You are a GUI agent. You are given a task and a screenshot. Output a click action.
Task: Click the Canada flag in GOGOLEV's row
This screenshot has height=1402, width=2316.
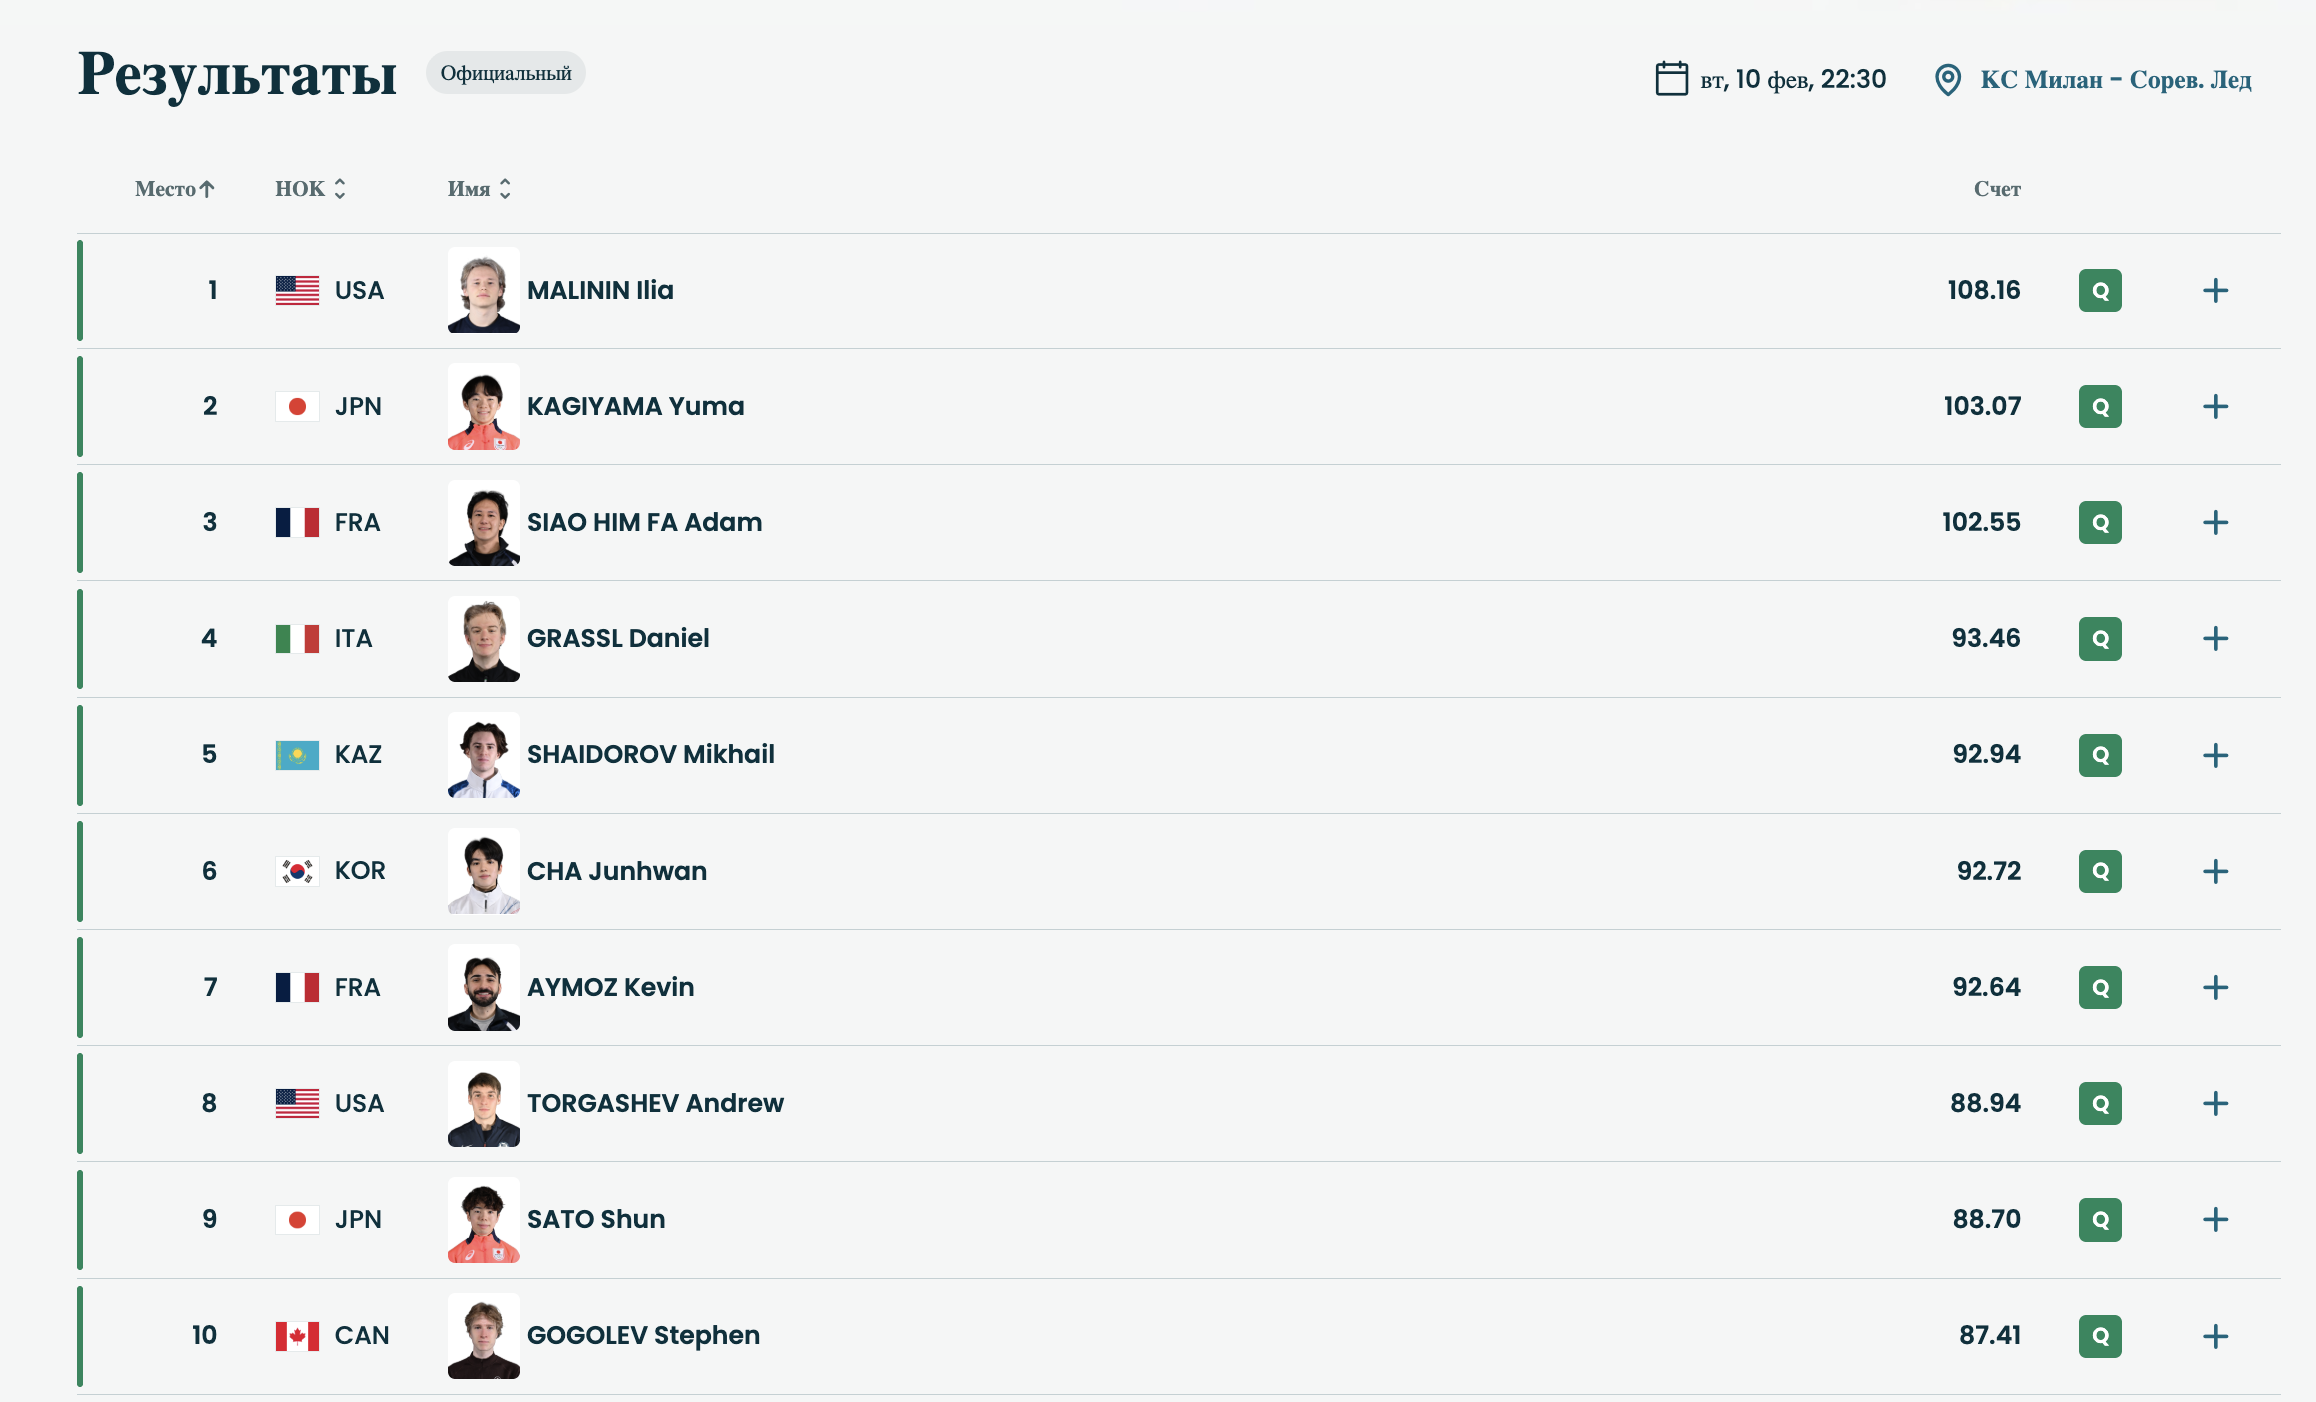point(297,1336)
